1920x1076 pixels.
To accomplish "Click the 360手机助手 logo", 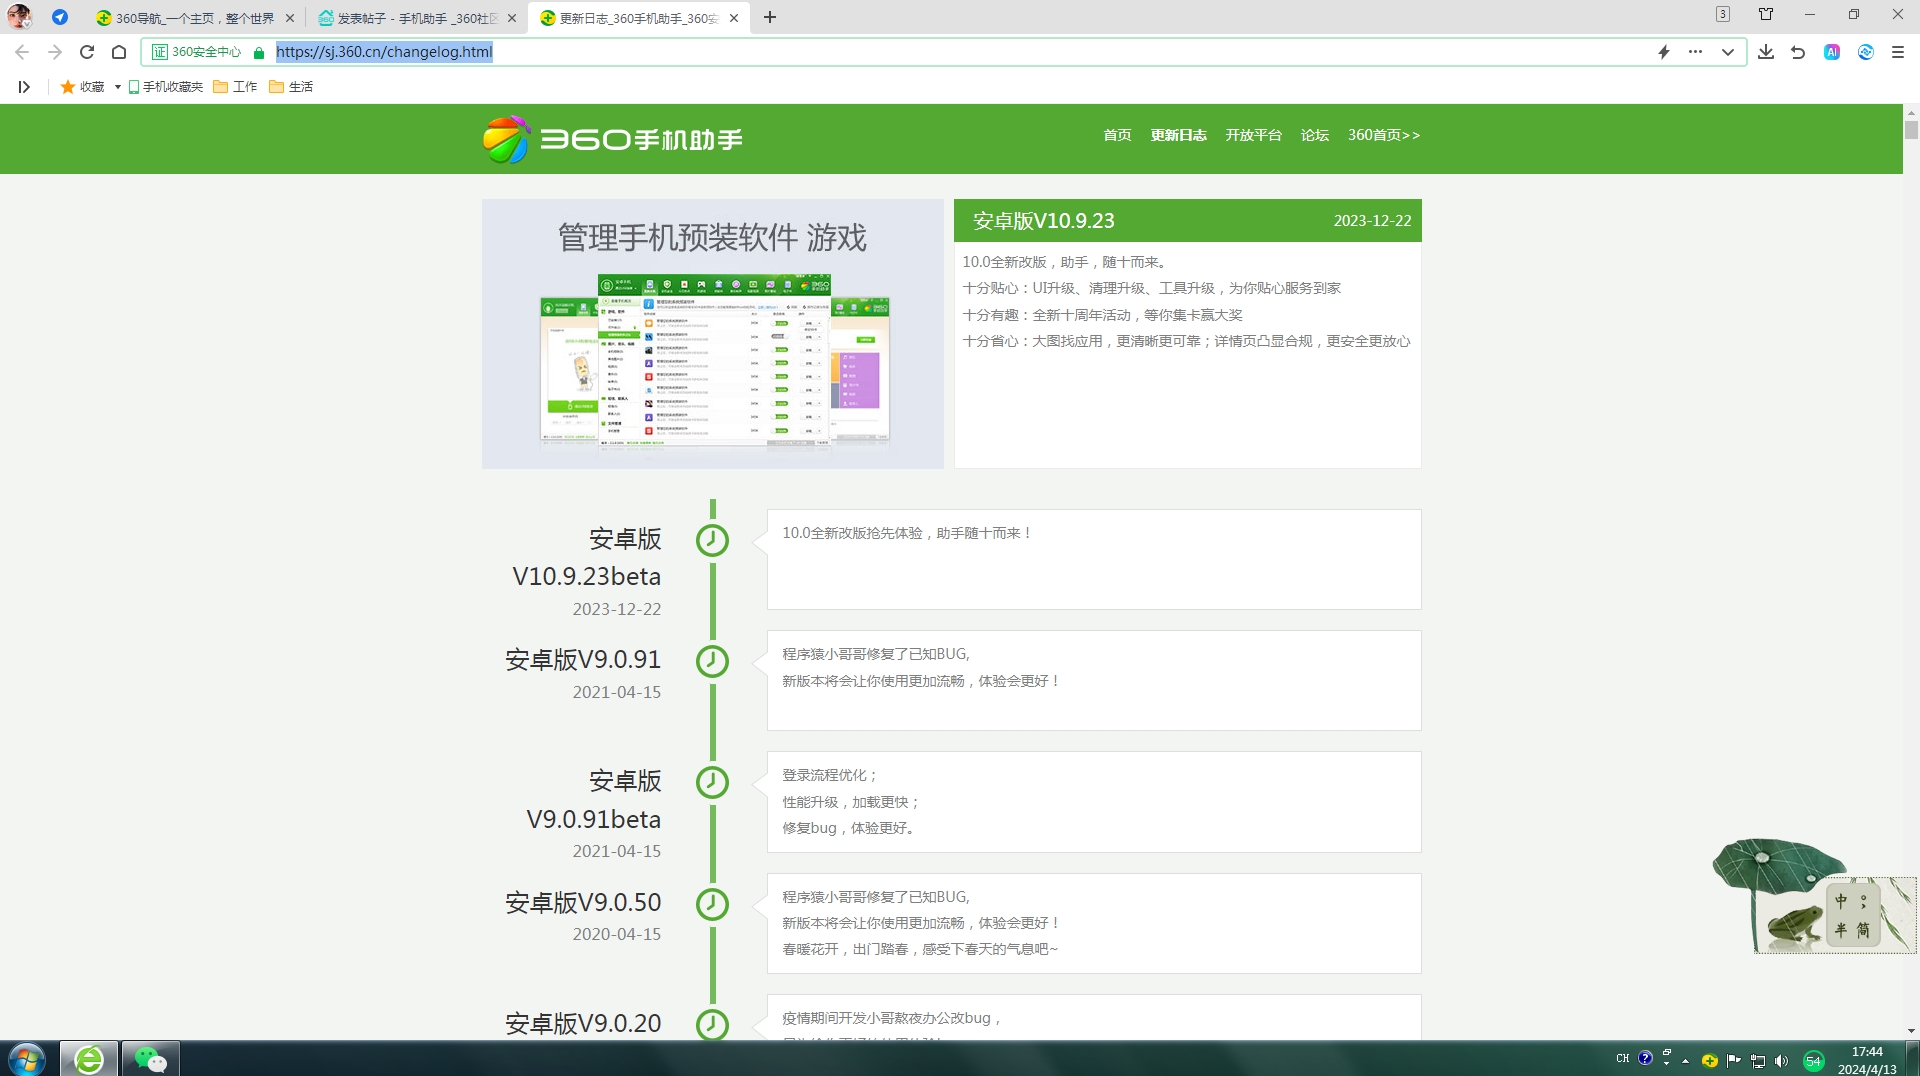I will [612, 139].
